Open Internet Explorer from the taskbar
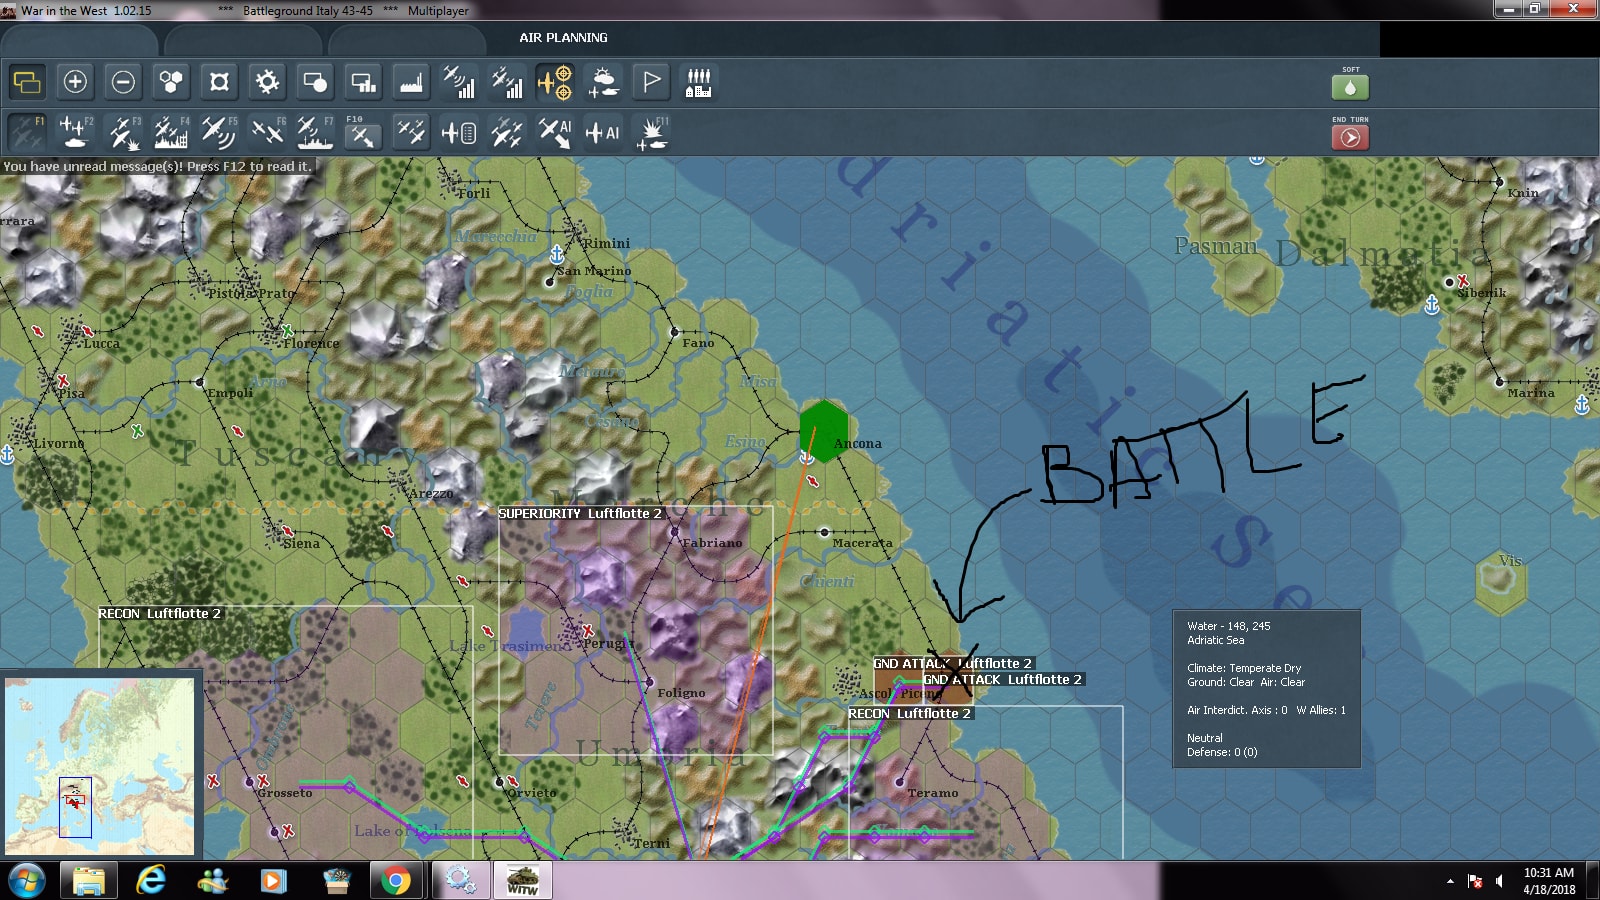 [x=151, y=880]
